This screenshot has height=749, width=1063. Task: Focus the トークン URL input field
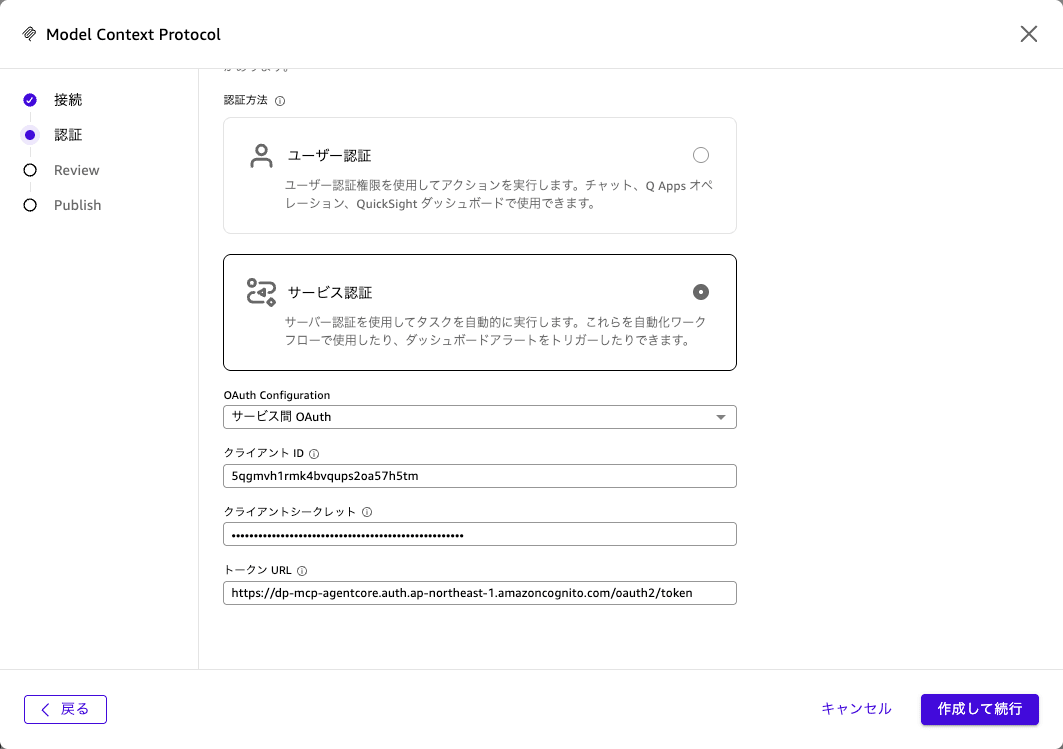[479, 593]
